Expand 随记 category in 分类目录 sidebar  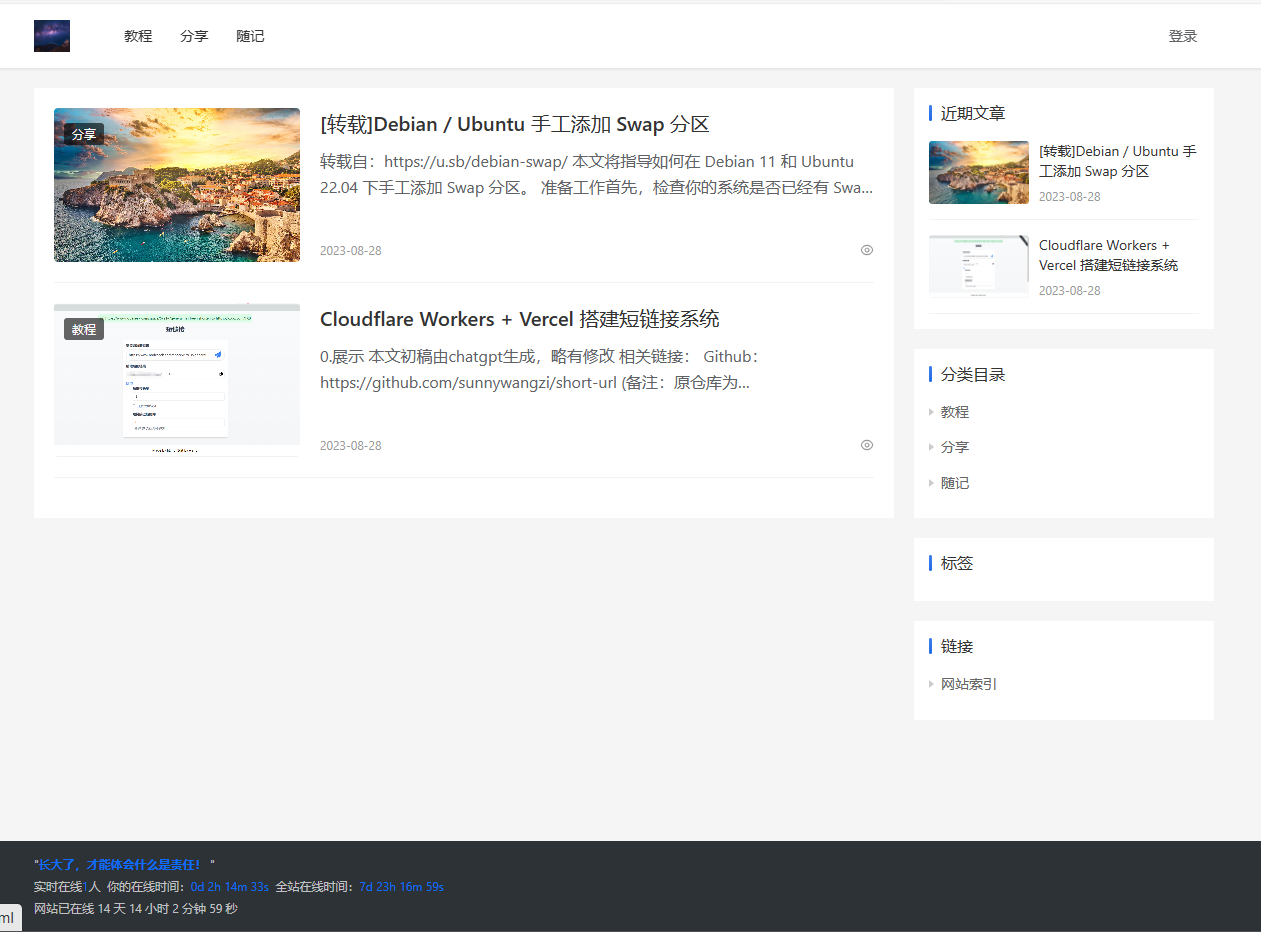[954, 483]
